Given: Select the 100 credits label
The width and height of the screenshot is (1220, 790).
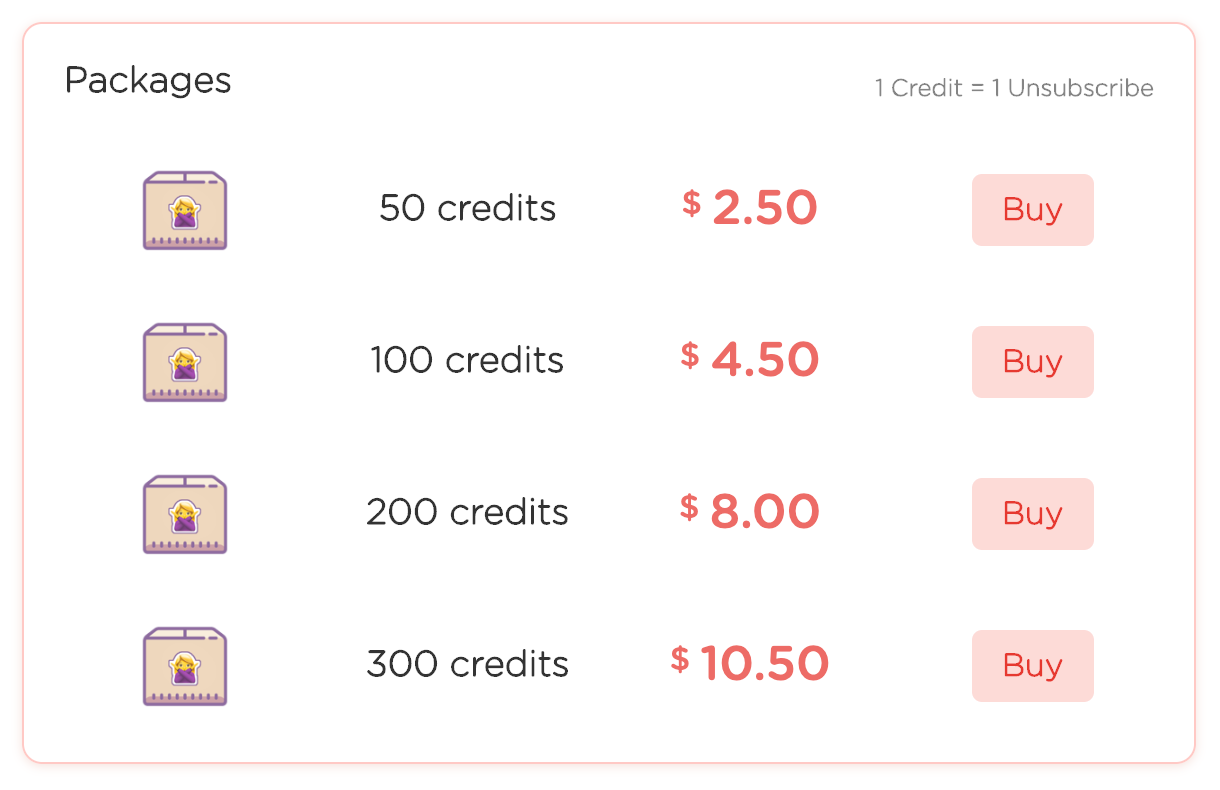Looking at the screenshot, I should click(467, 360).
